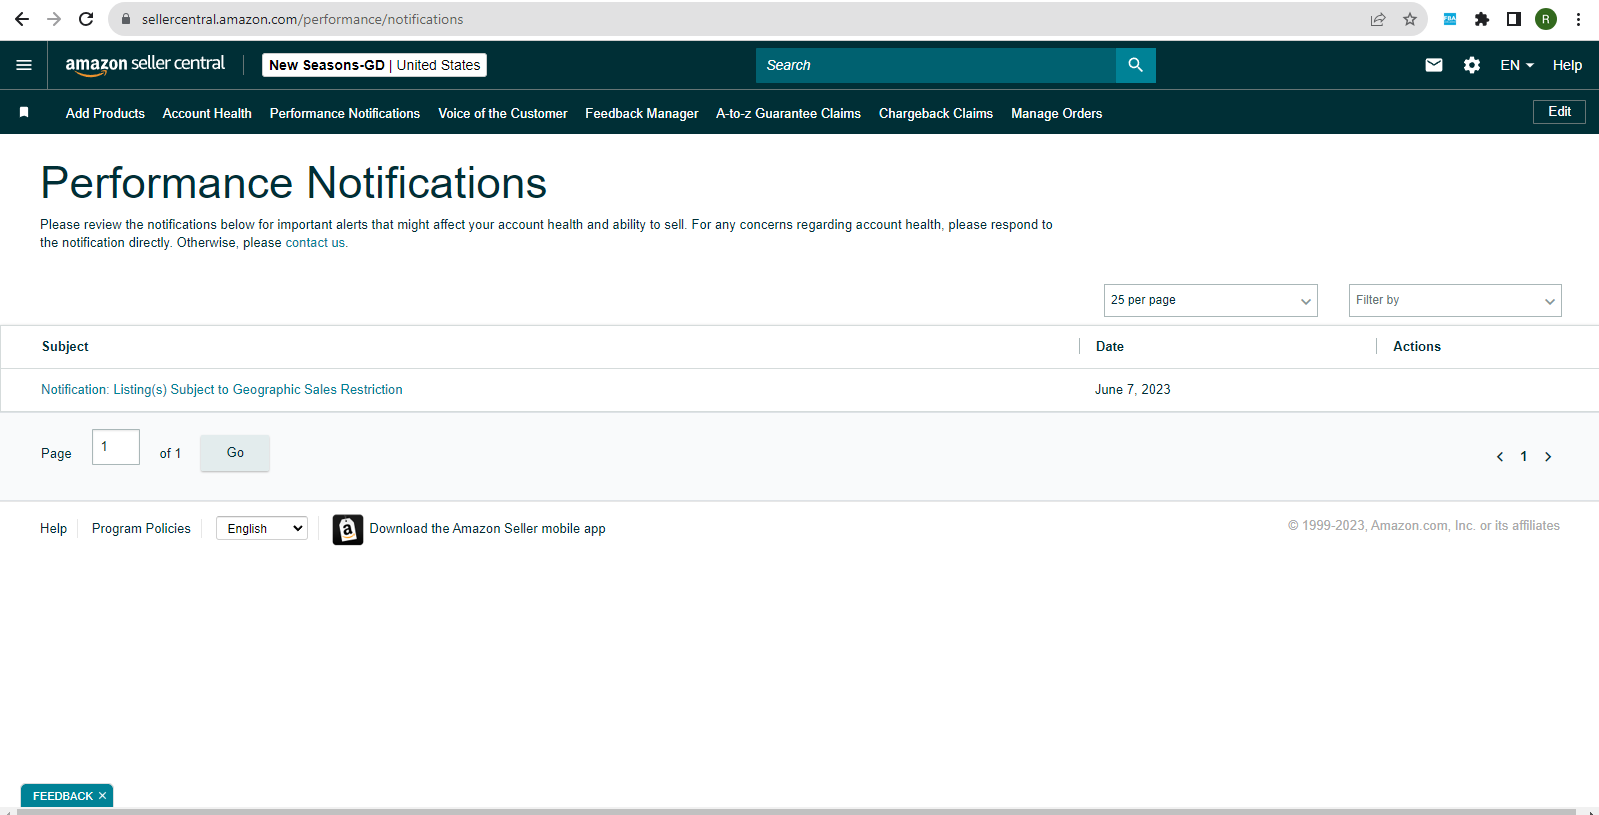The width and height of the screenshot is (1599, 815).
Task: Click the Date column header
Action: 1110,347
